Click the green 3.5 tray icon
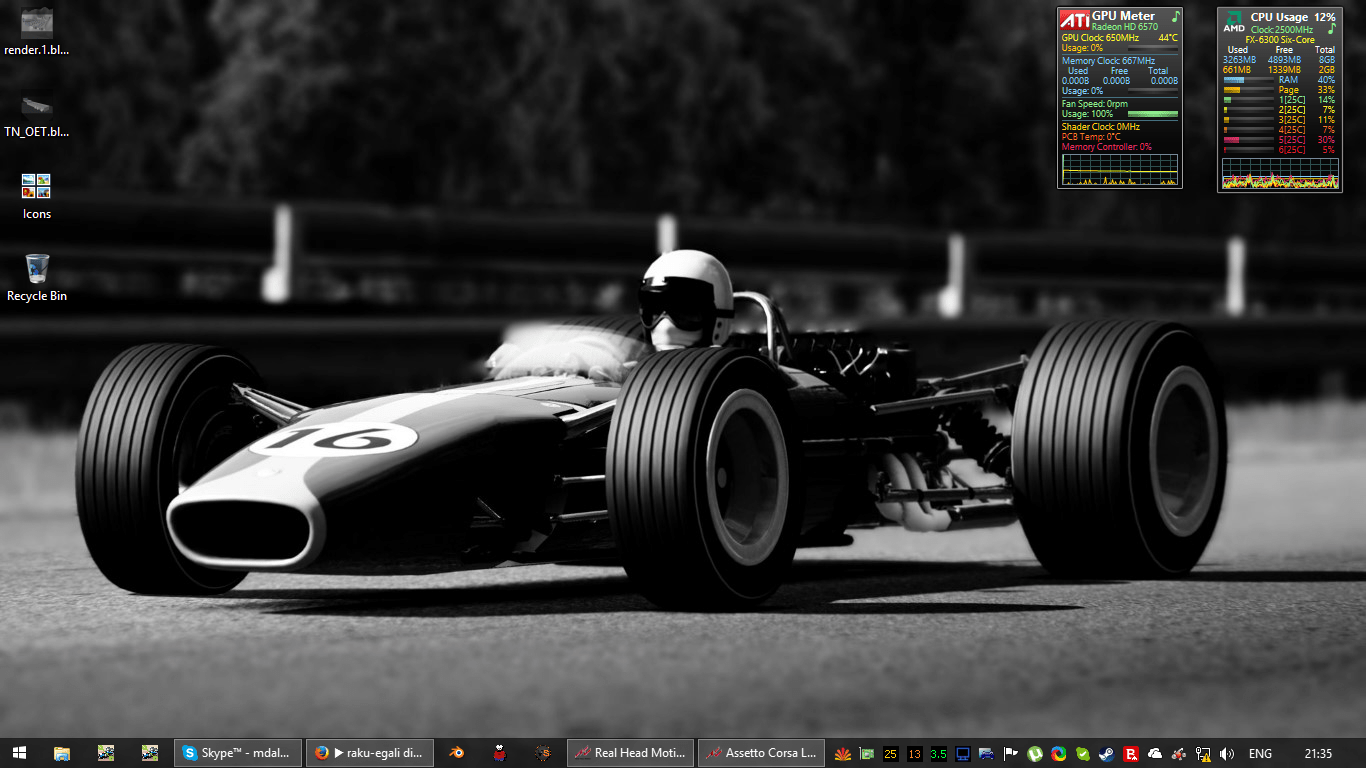The width and height of the screenshot is (1366, 768). [938, 754]
